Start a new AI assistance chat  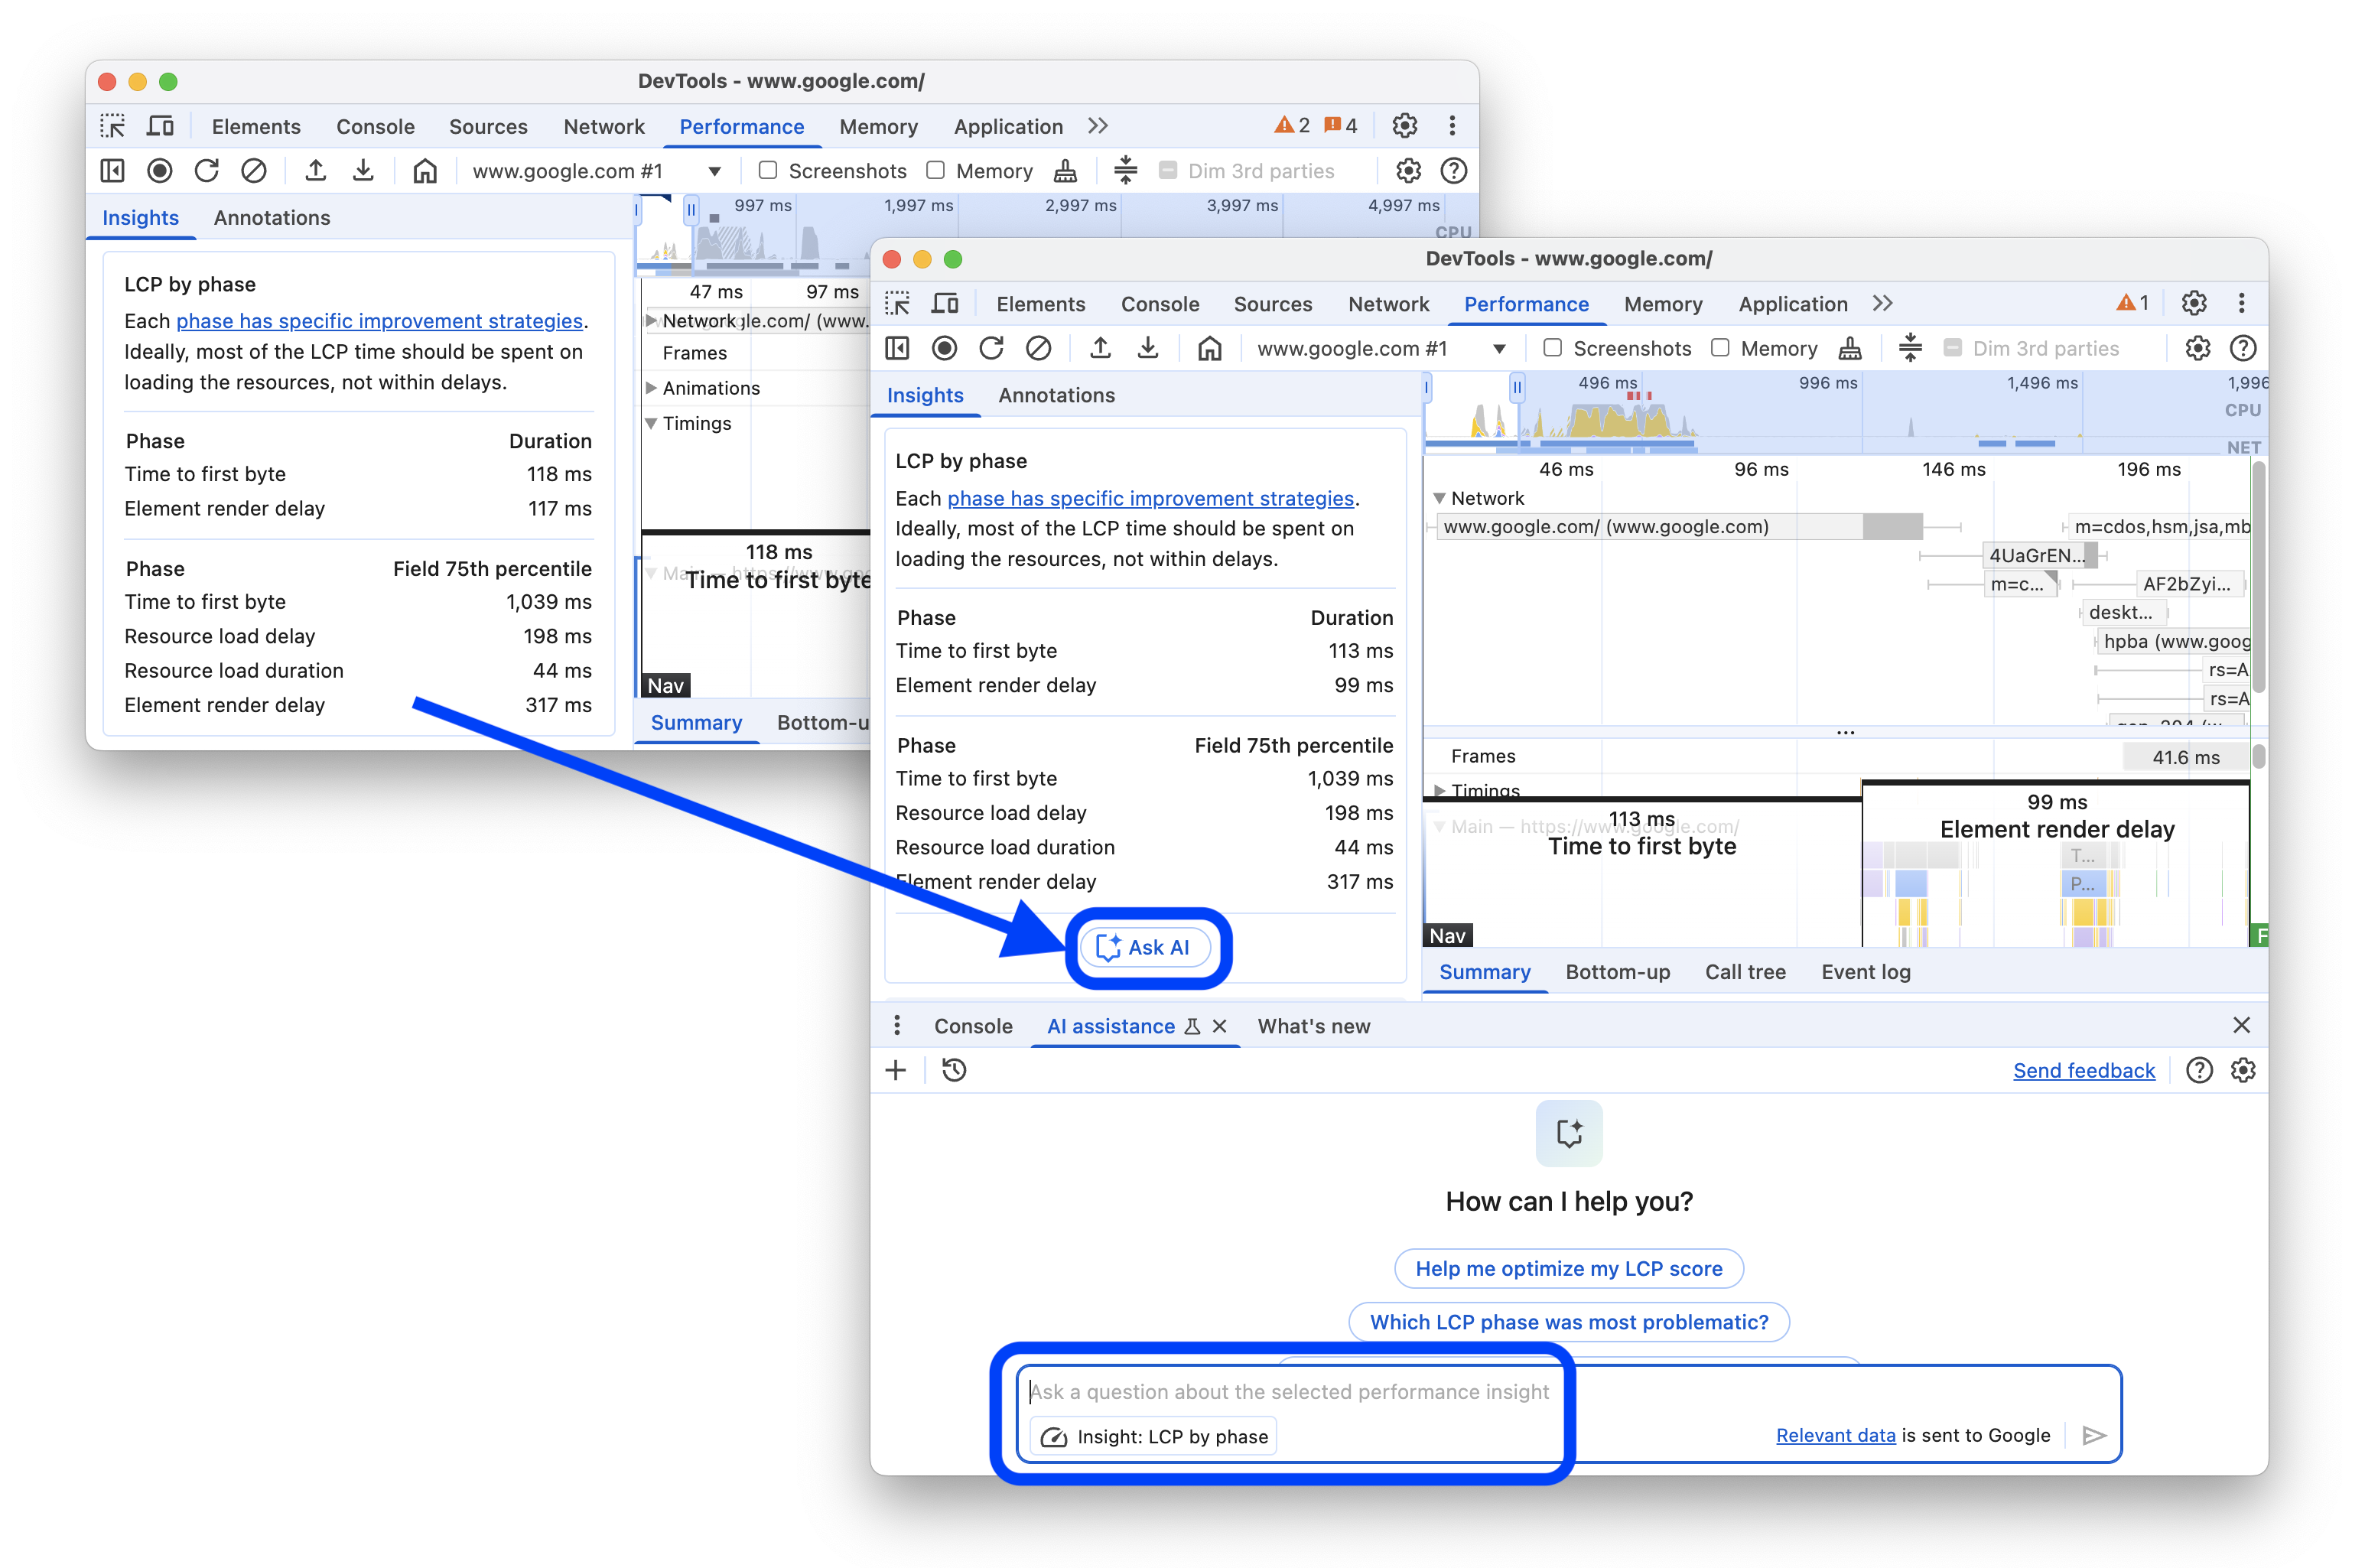tap(895, 1070)
